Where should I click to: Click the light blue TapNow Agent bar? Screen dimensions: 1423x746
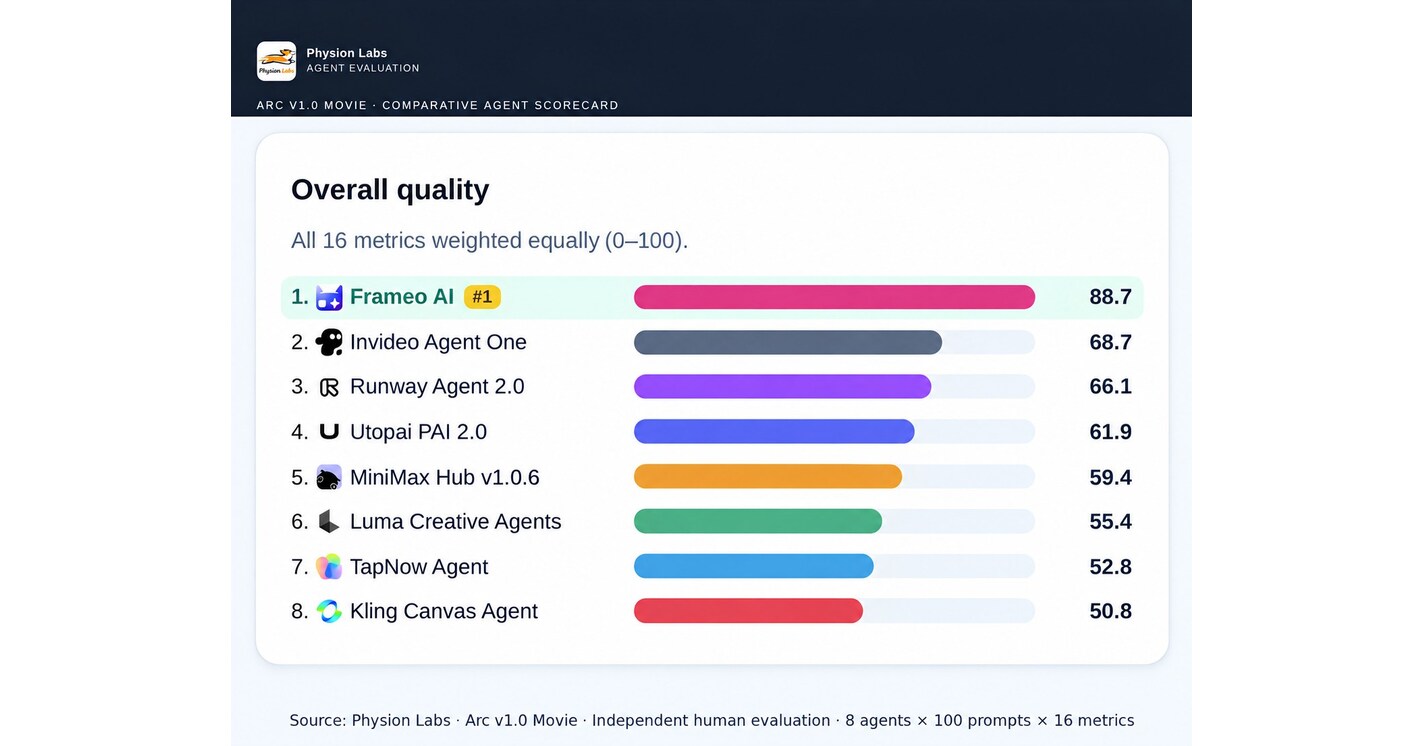(x=754, y=566)
